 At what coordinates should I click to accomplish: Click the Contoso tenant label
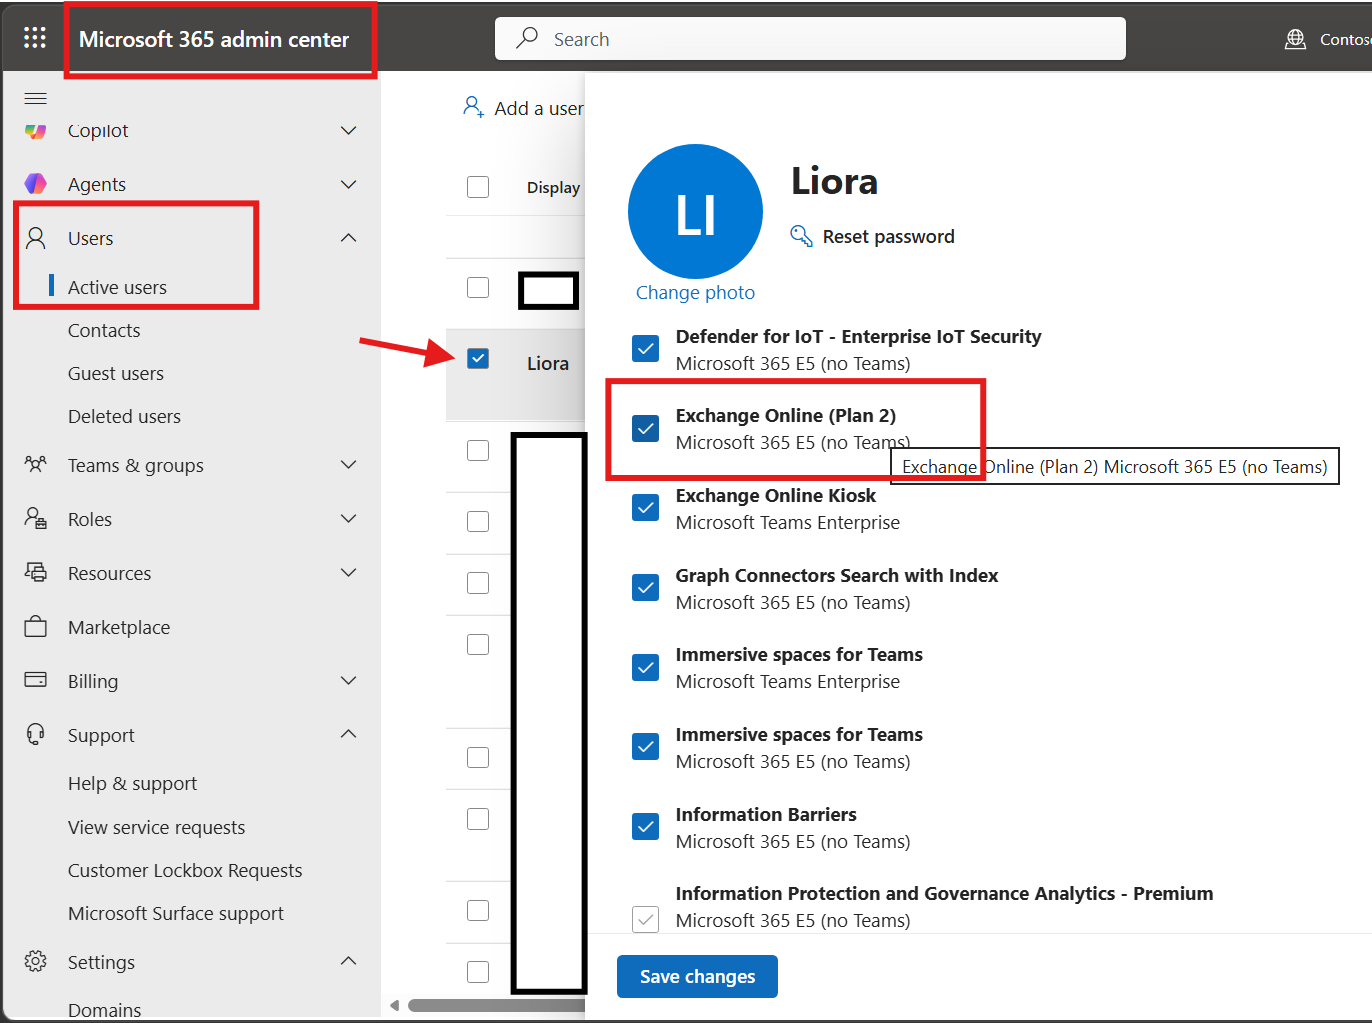point(1345,39)
